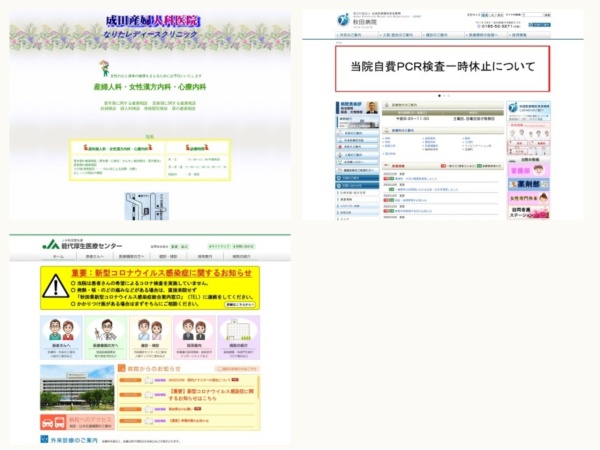Click the small flower girl illustration
The width and height of the screenshot is (600, 450).
point(103,68)
